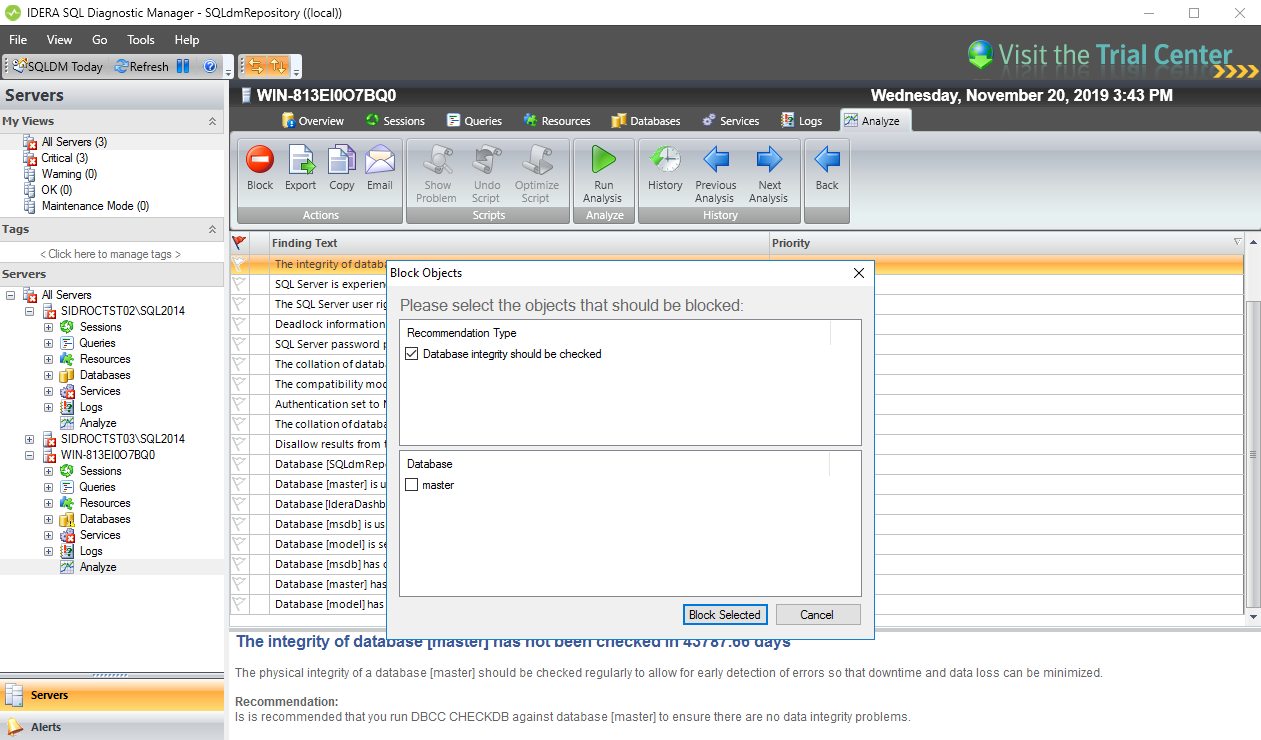Check the master database checkbox

point(412,485)
